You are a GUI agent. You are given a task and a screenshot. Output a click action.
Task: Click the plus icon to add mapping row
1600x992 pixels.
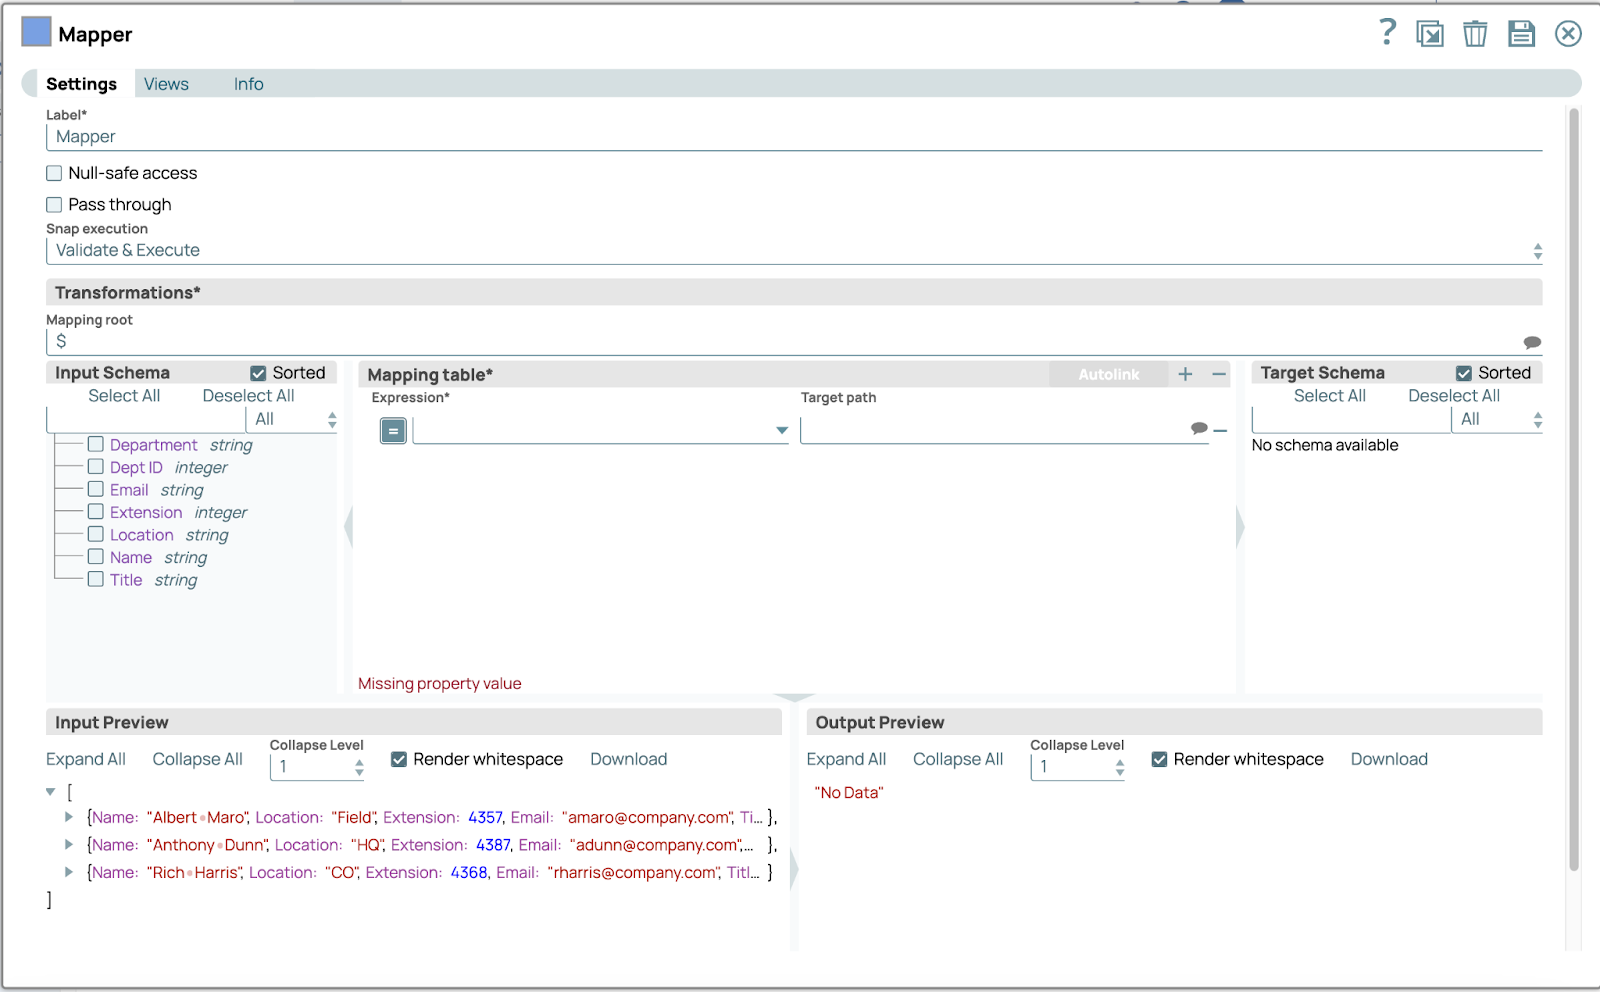click(1185, 374)
